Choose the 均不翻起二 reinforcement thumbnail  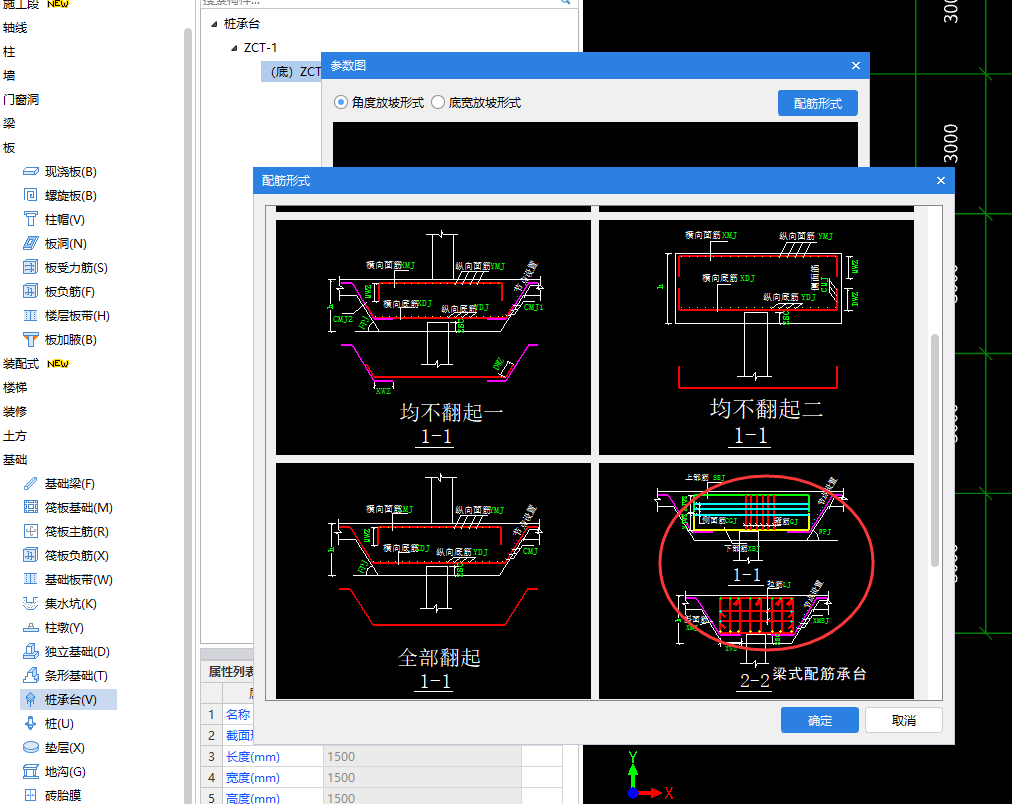[756, 337]
